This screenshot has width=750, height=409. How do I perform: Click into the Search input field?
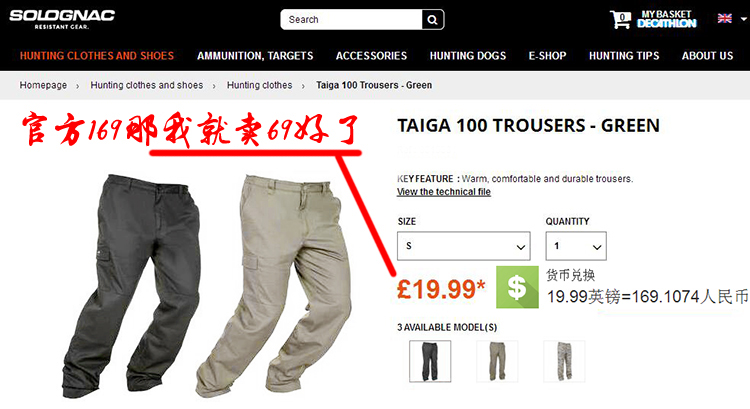[352, 20]
